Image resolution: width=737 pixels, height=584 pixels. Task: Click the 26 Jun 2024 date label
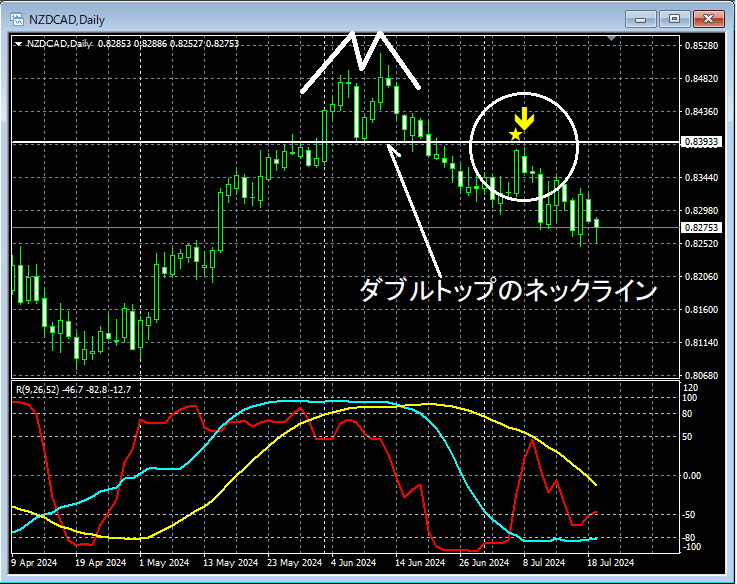(x=484, y=562)
